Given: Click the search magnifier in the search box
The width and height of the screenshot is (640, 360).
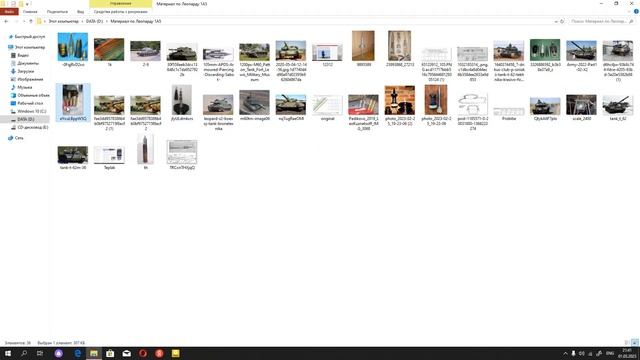Looking at the screenshot, I should pyautogui.click(x=631, y=21).
